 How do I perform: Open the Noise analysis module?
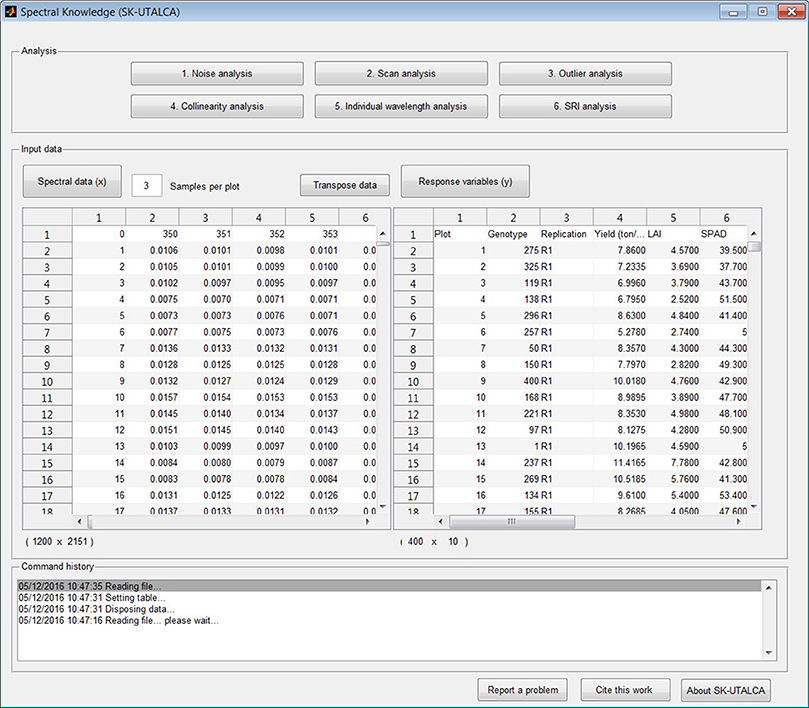point(217,74)
